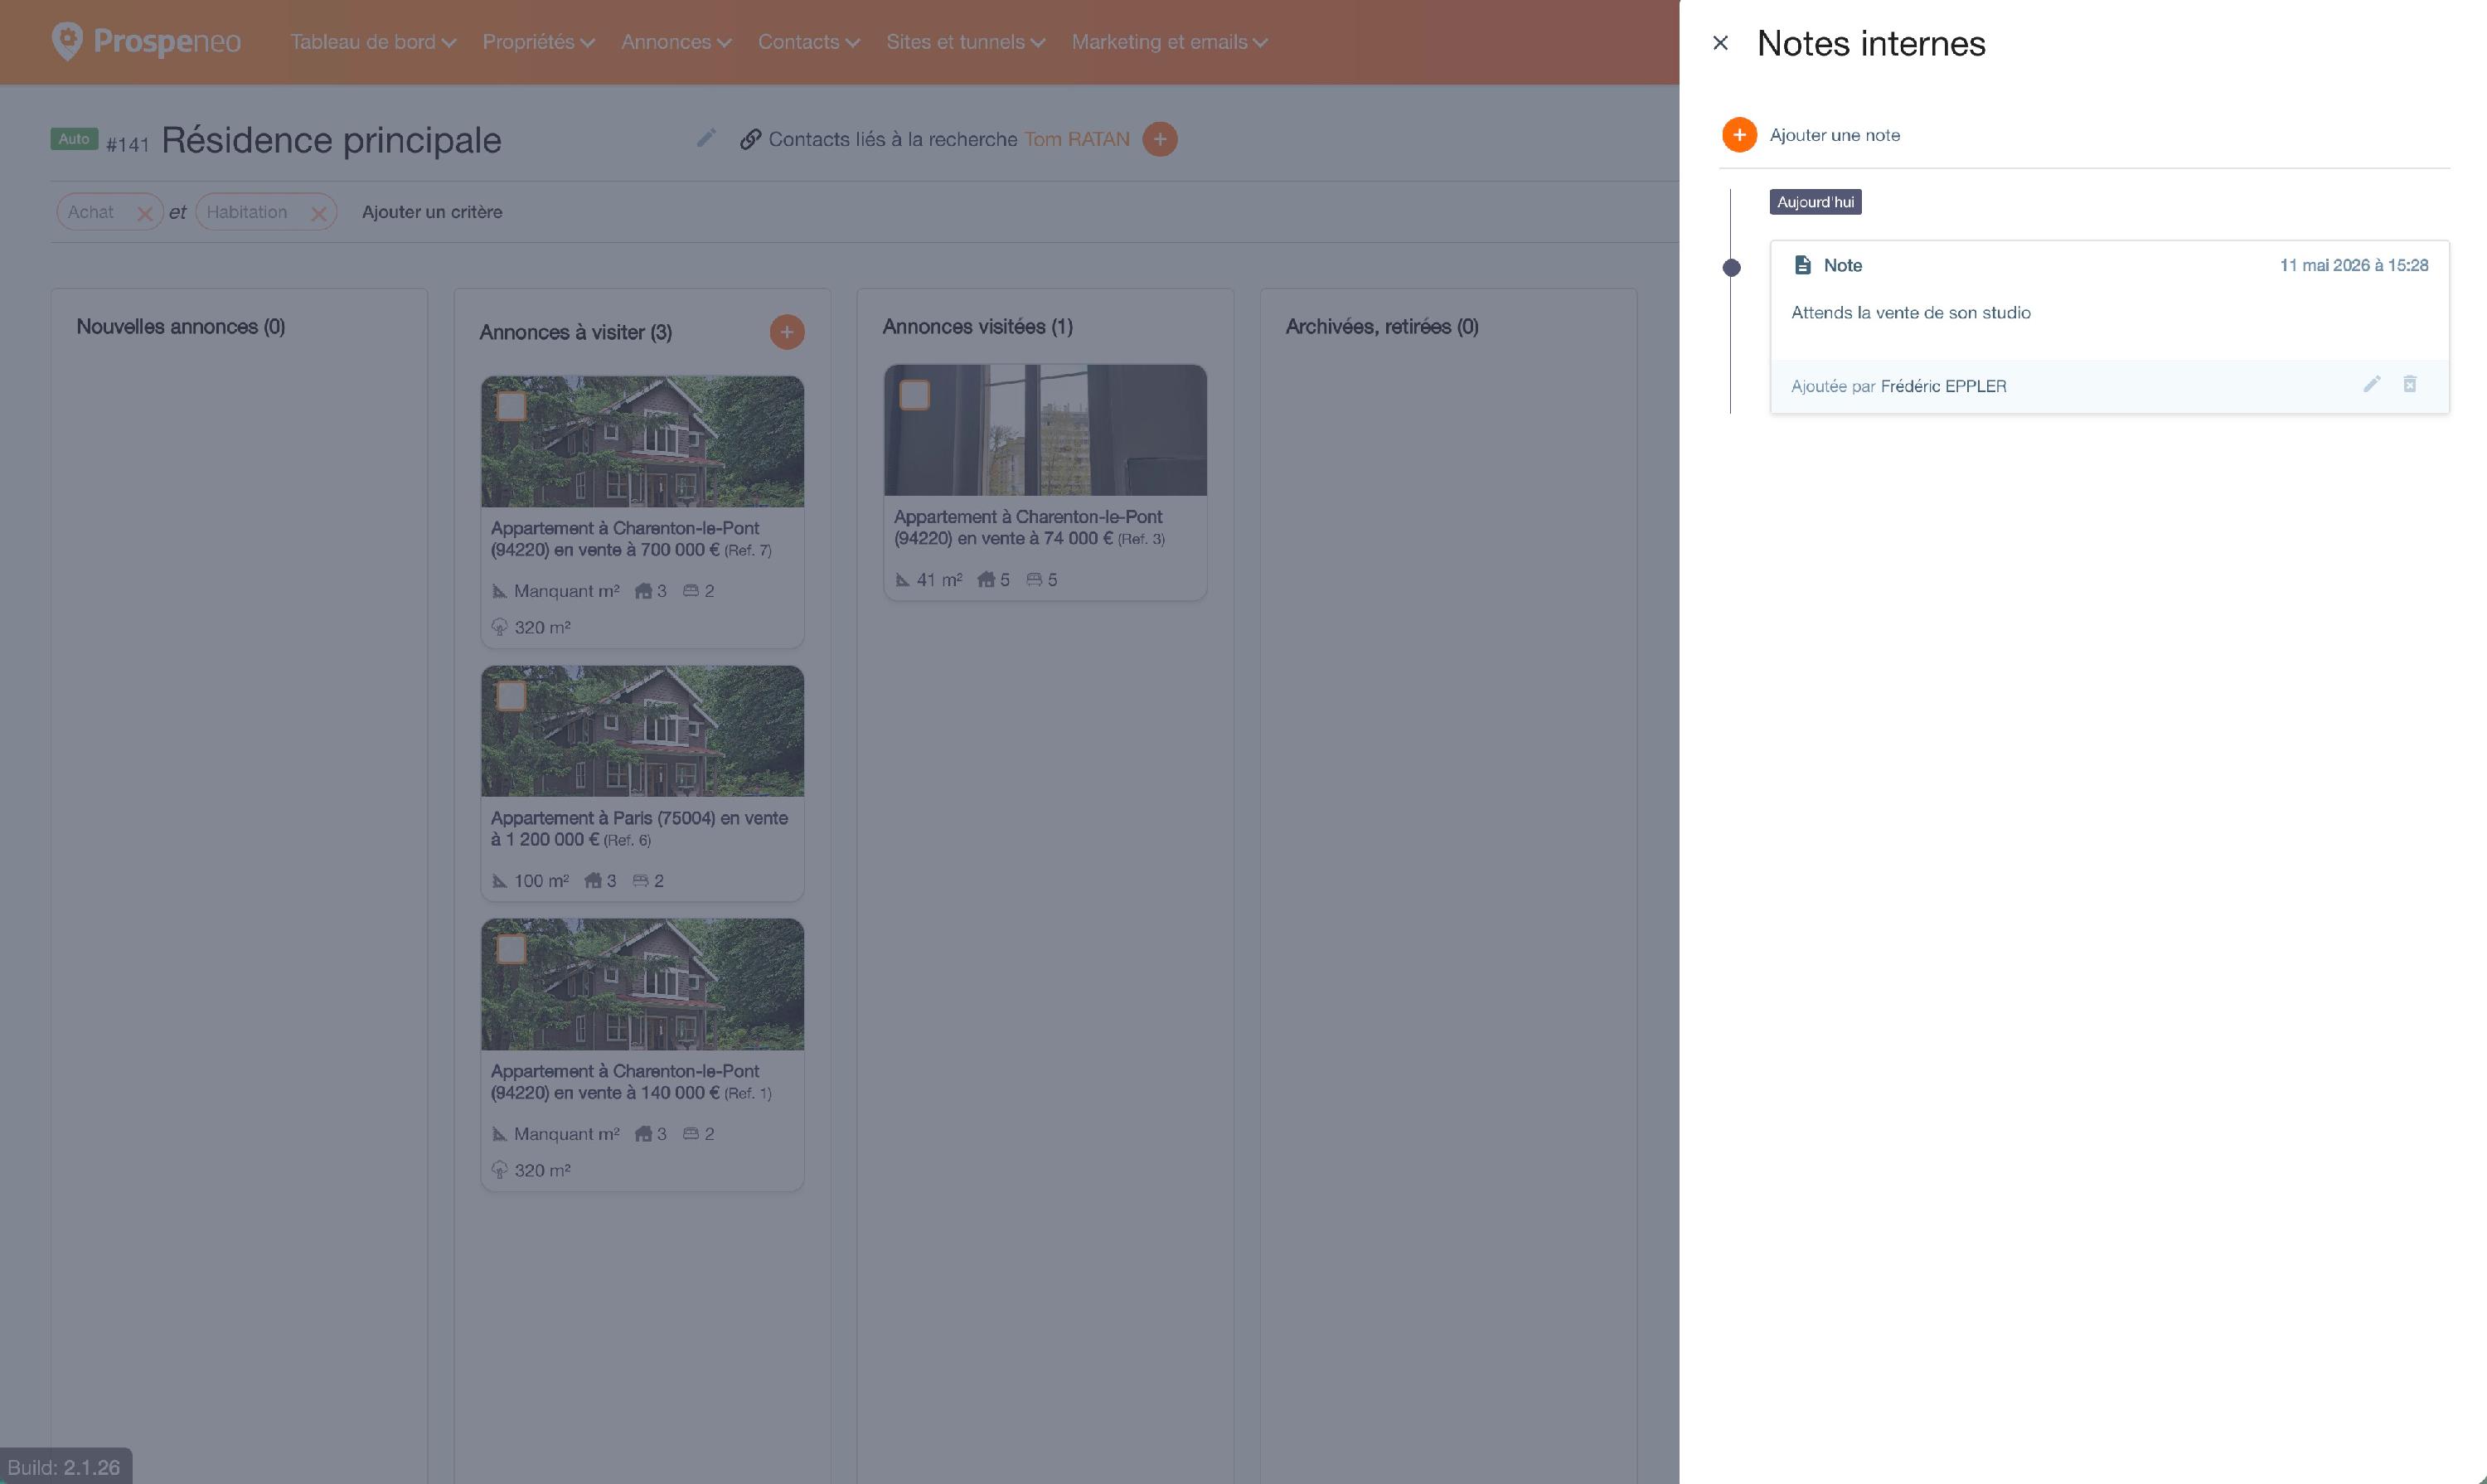The width and height of the screenshot is (2487, 1484).
Task: Open the Sites et tunnels menu
Action: click(966, 42)
